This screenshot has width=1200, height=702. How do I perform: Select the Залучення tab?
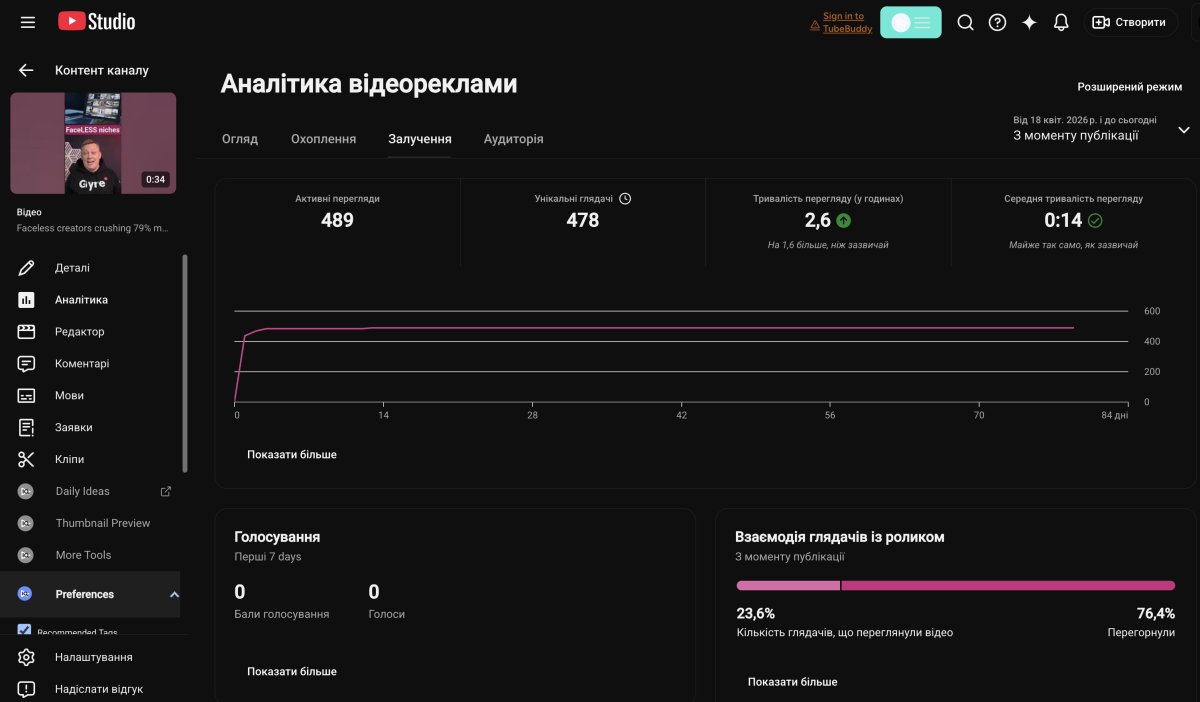click(420, 139)
